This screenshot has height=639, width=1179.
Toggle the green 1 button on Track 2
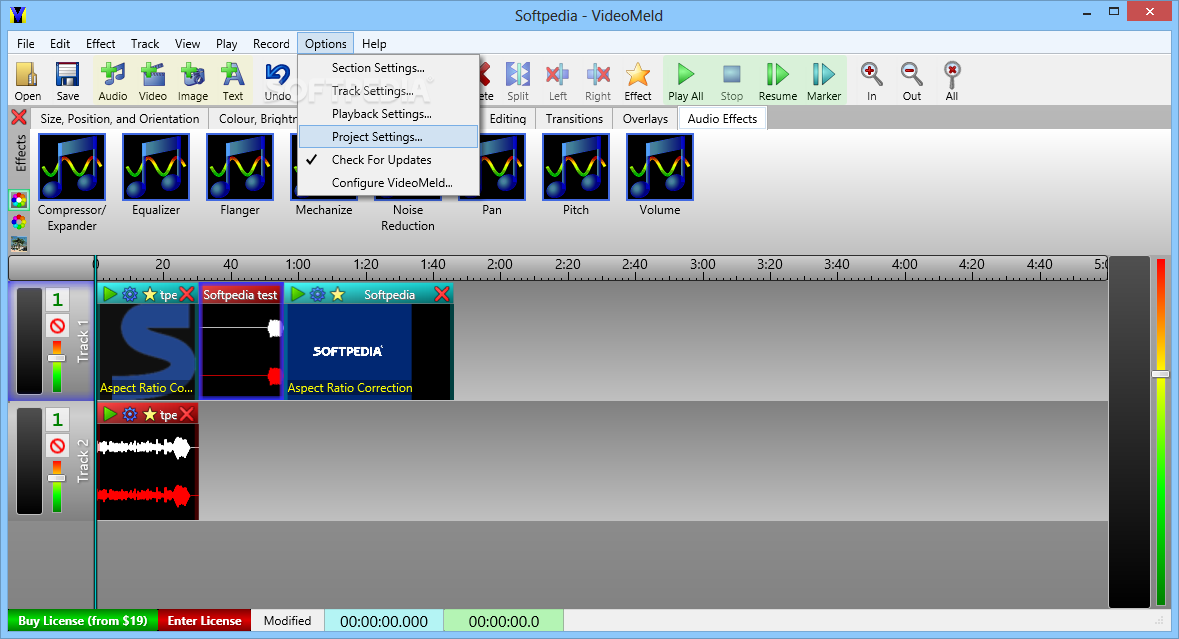pyautogui.click(x=57, y=419)
